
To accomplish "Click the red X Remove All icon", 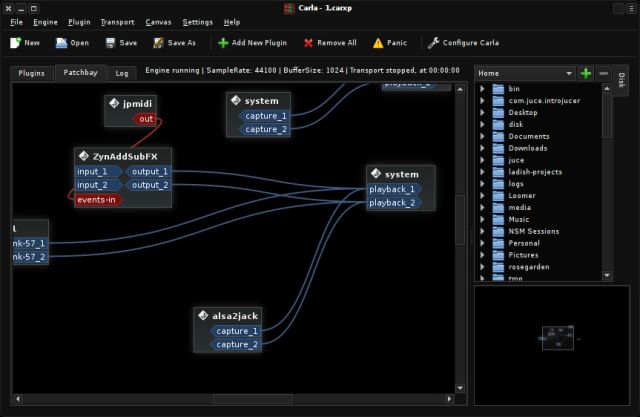I will pyautogui.click(x=308, y=43).
